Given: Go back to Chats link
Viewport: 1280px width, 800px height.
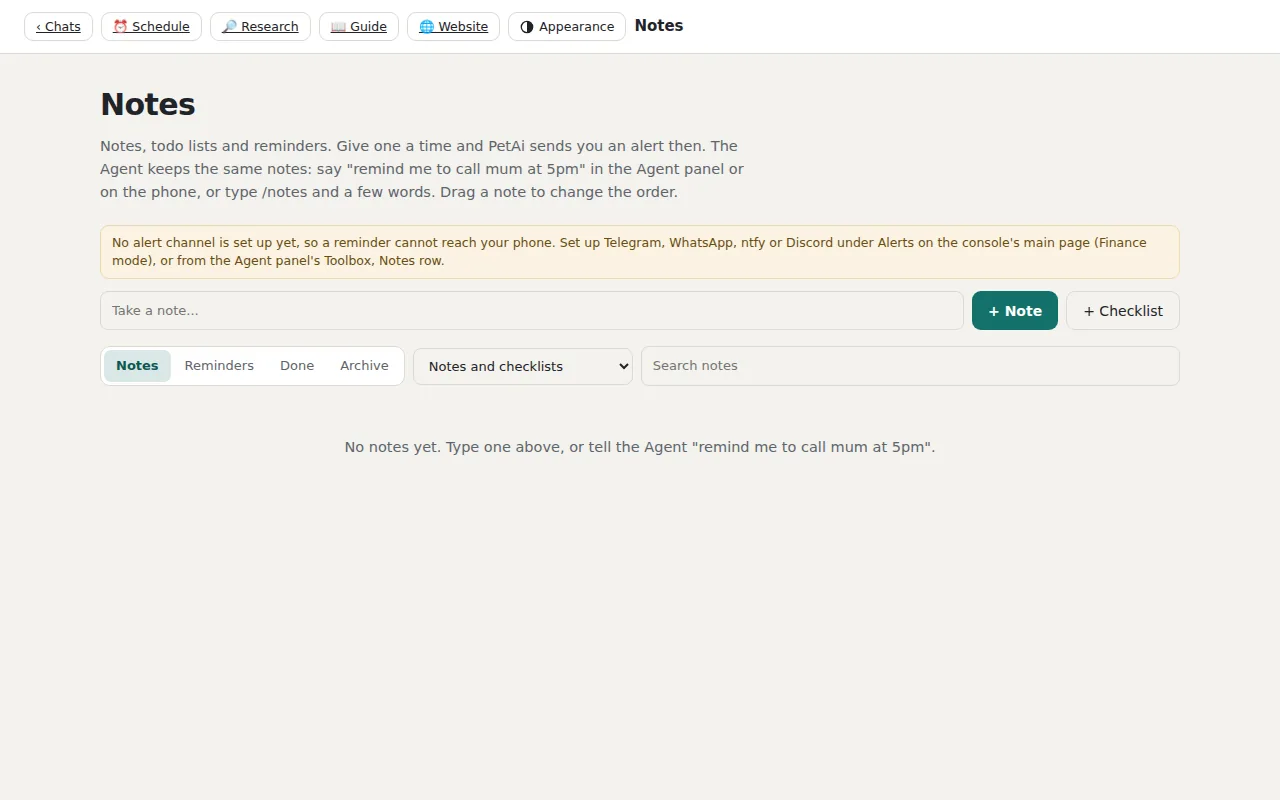Looking at the screenshot, I should pyautogui.click(x=58, y=27).
